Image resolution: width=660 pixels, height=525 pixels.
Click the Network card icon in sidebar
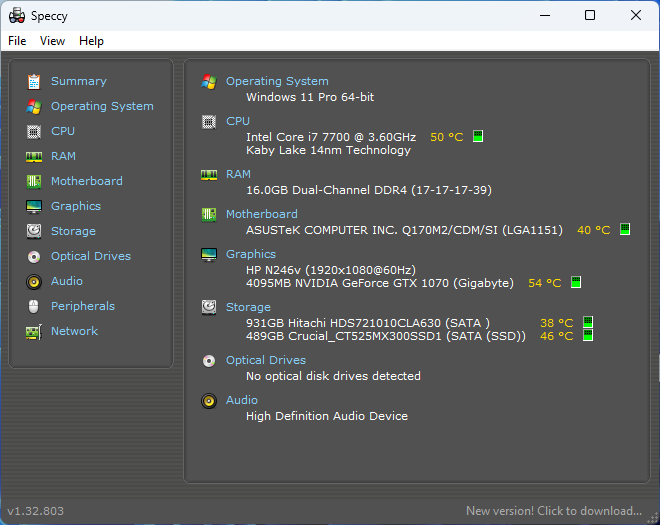[x=34, y=332]
